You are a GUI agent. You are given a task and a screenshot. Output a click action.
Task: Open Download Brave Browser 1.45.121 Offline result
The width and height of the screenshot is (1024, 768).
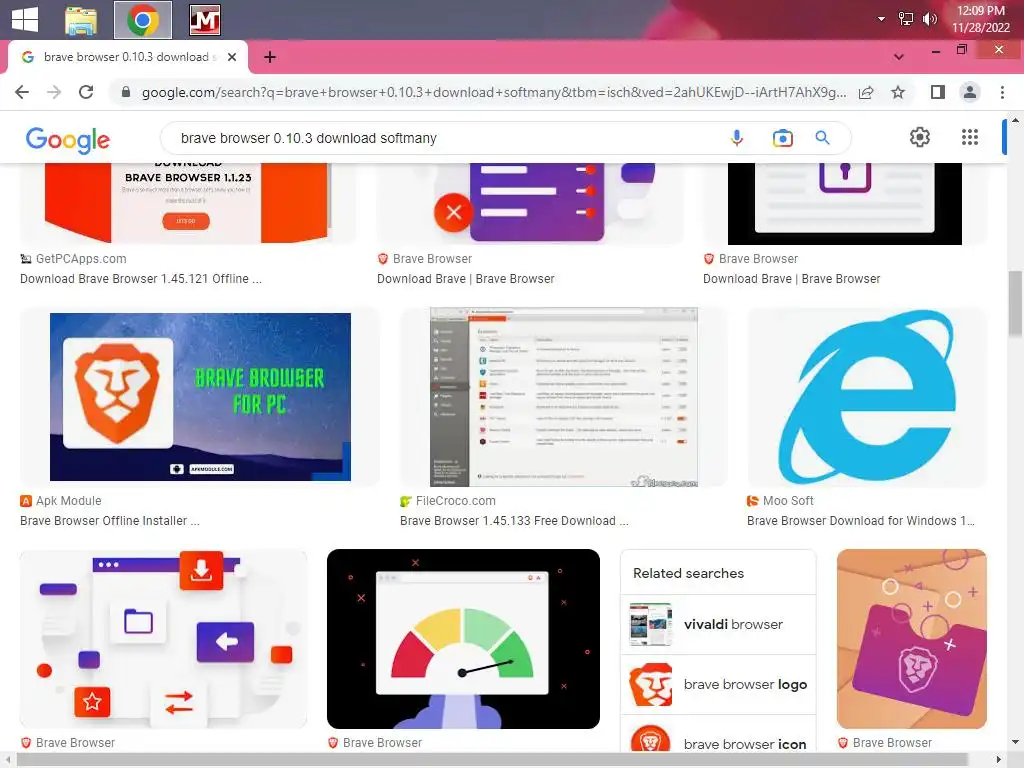point(141,279)
